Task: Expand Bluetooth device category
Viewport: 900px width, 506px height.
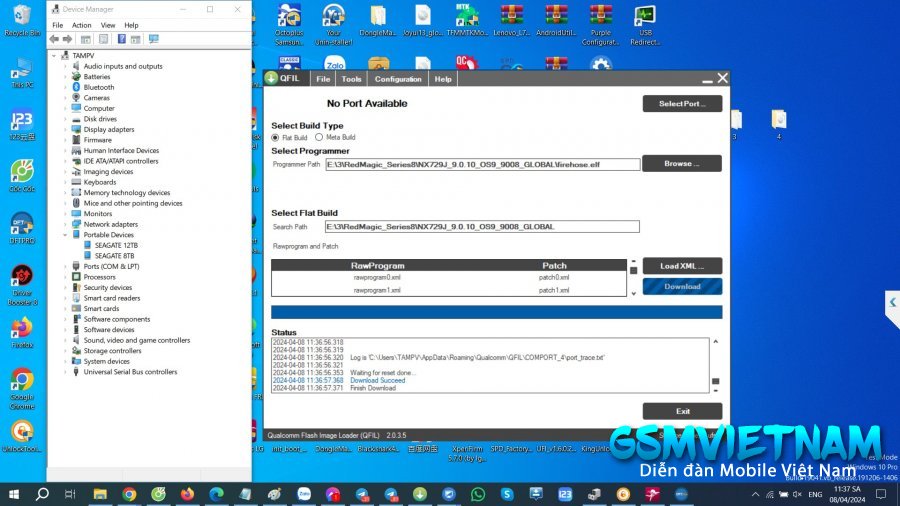Action: tap(65, 87)
